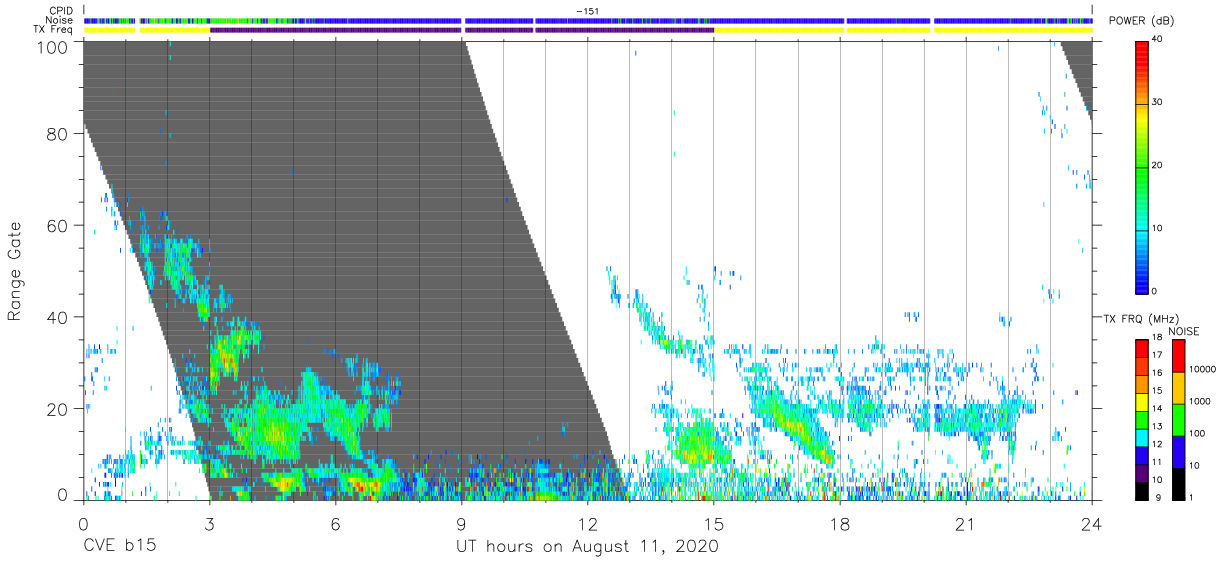Click x-axis tick label '12'
Image resolution: width=1228 pixels, height=567 pixels.
[587, 525]
